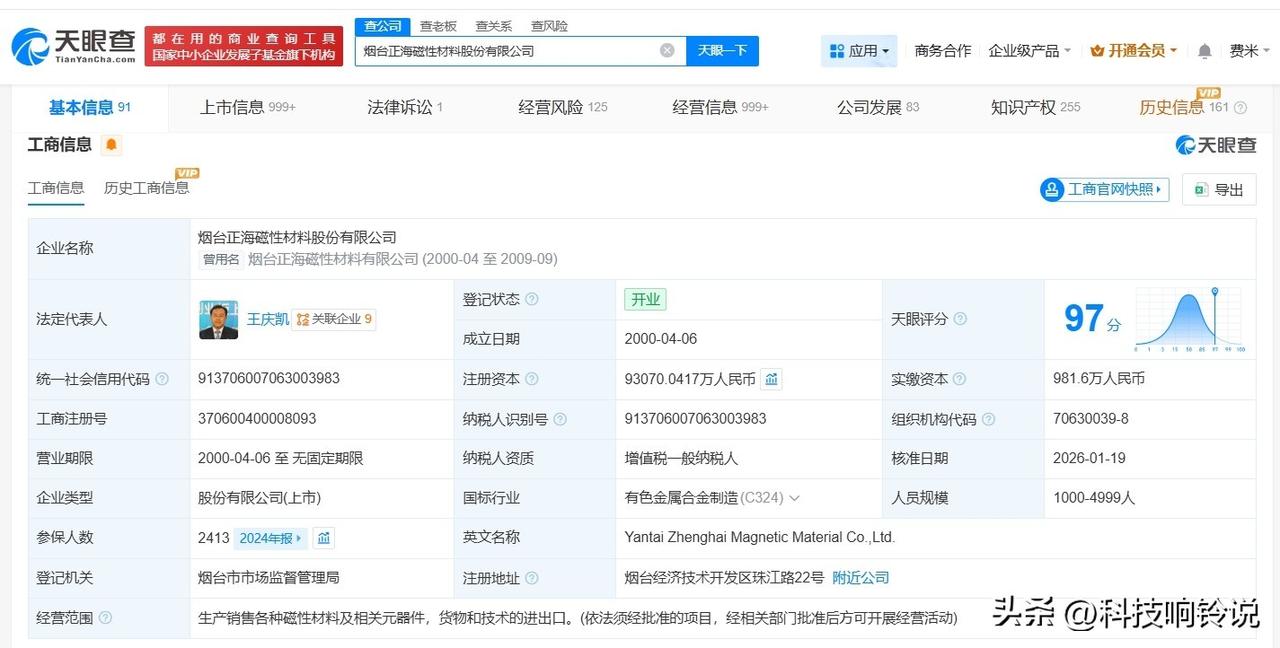Viewport: 1280px width, 648px height.
Task: Click the red promotional banner in header
Action: pyautogui.click(x=243, y=46)
